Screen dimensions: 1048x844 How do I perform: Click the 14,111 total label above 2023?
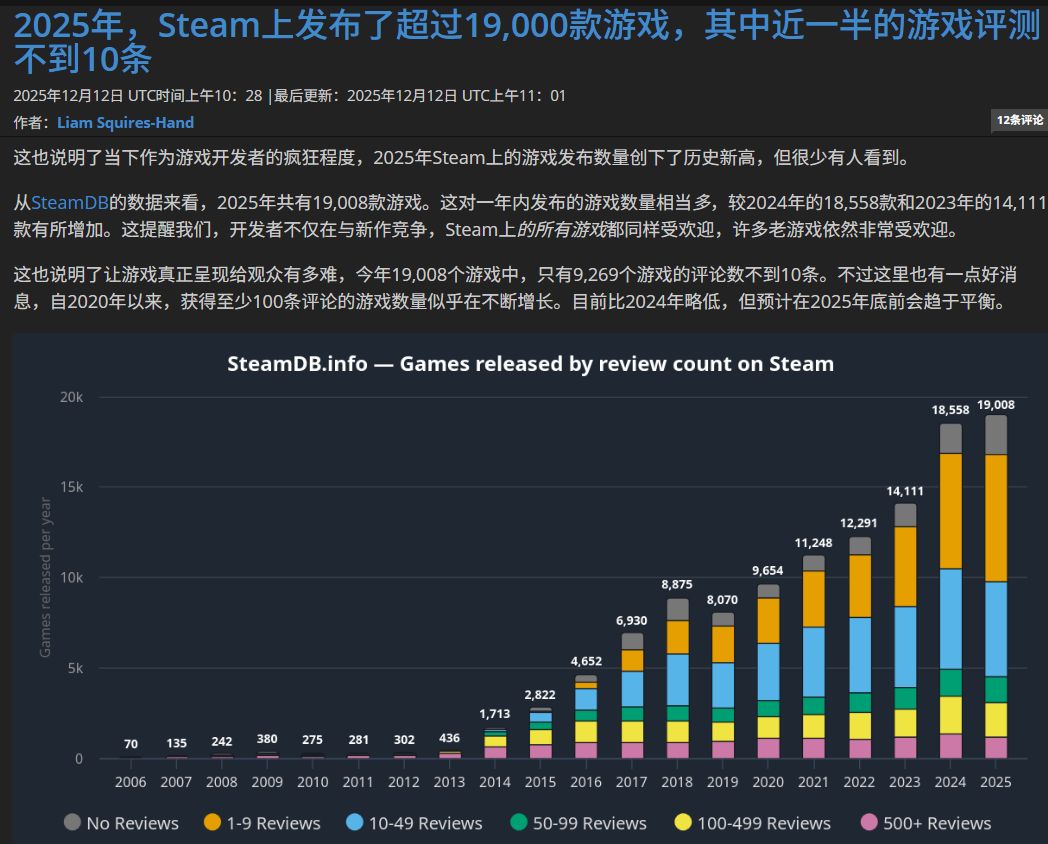(x=905, y=491)
